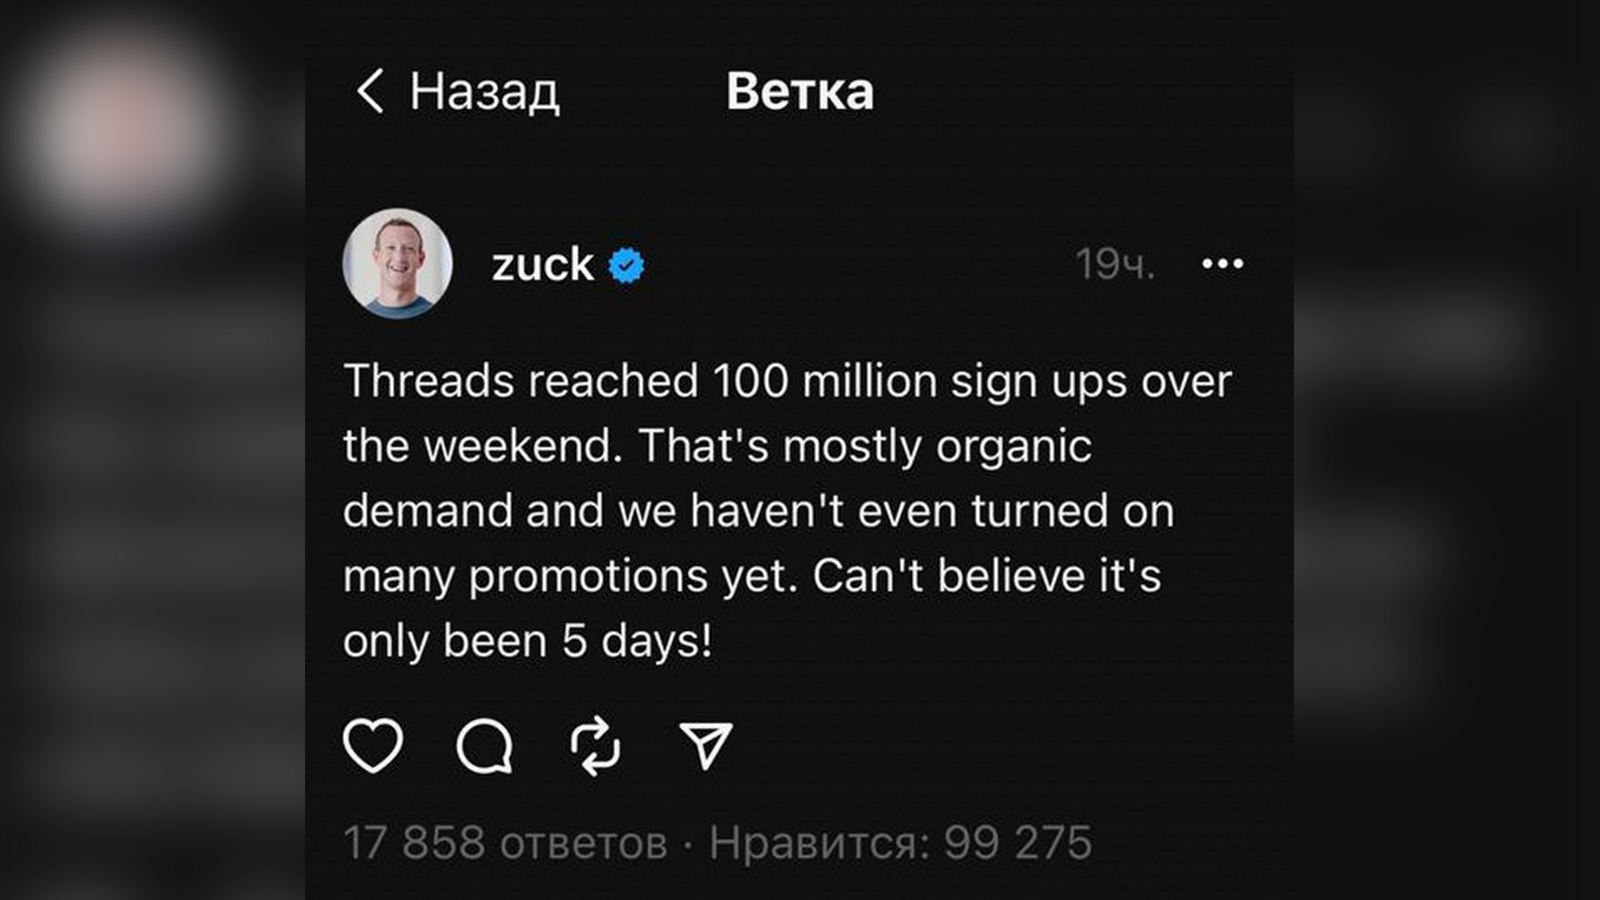The width and height of the screenshot is (1600, 900).
Task: Like the post with heart icon
Action: tap(373, 746)
